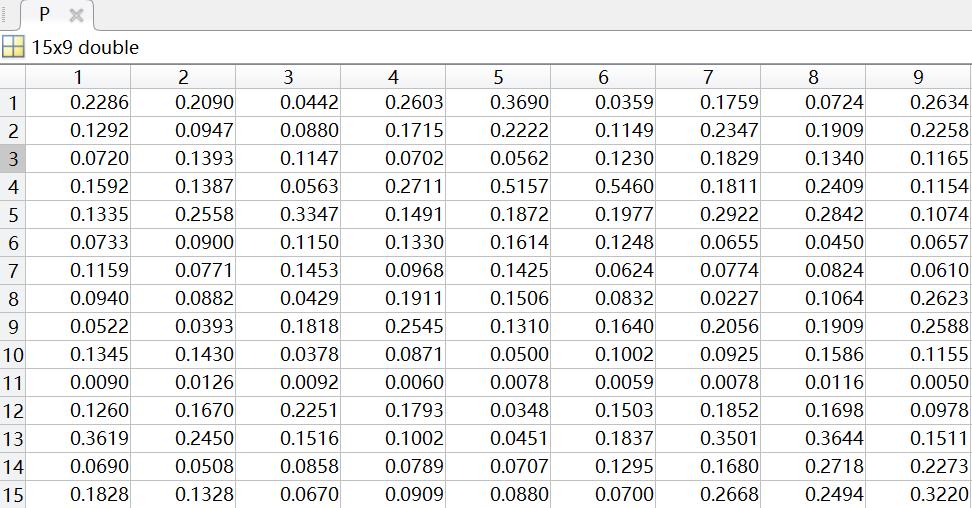This screenshot has width=972, height=508.
Task: Select column 5 header
Action: (x=498, y=77)
